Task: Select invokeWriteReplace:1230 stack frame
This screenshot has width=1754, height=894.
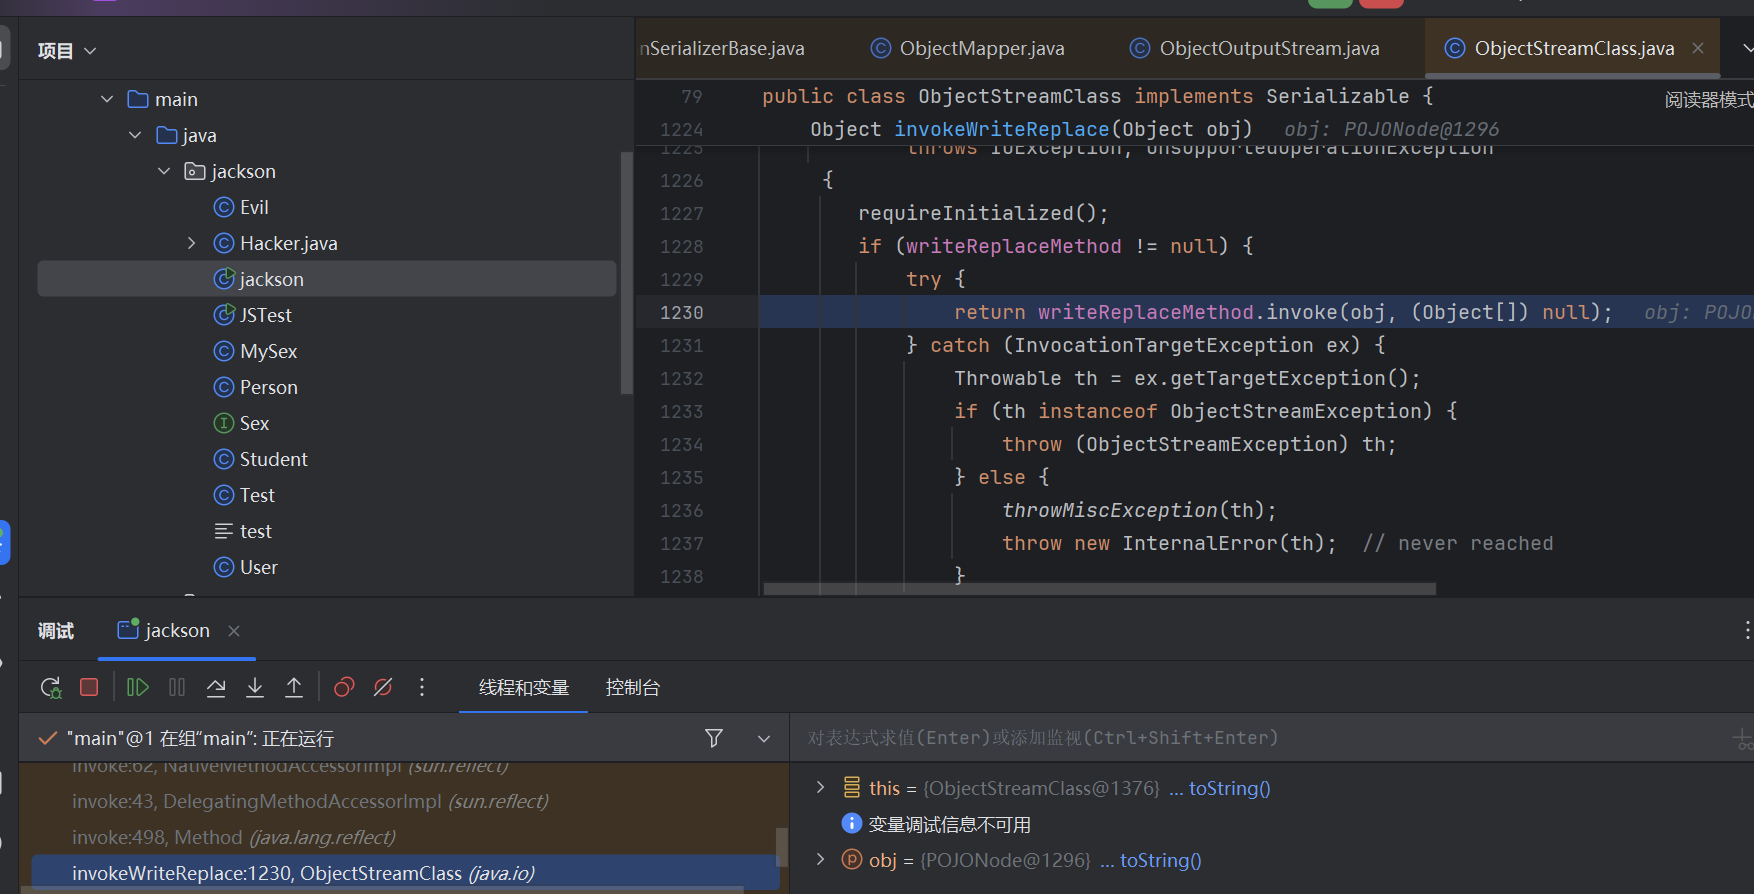Action: tap(405, 873)
